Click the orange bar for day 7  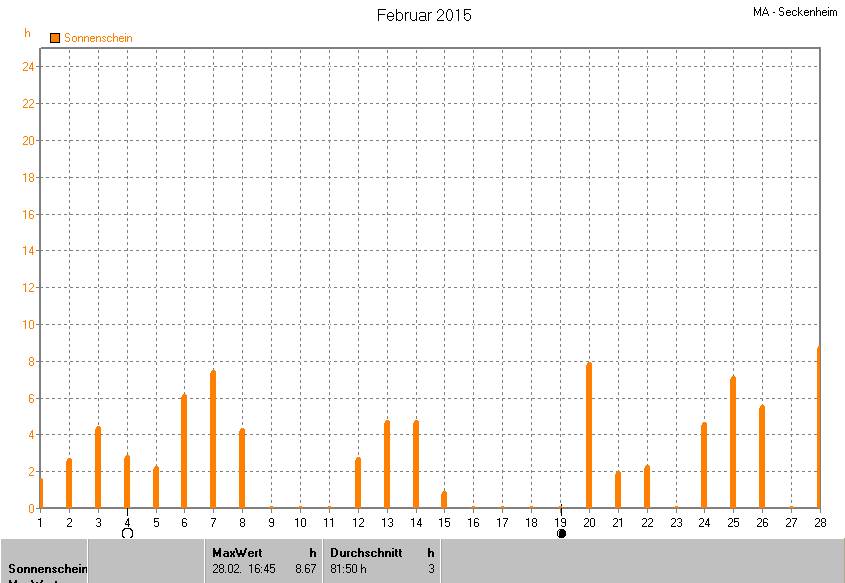point(213,440)
